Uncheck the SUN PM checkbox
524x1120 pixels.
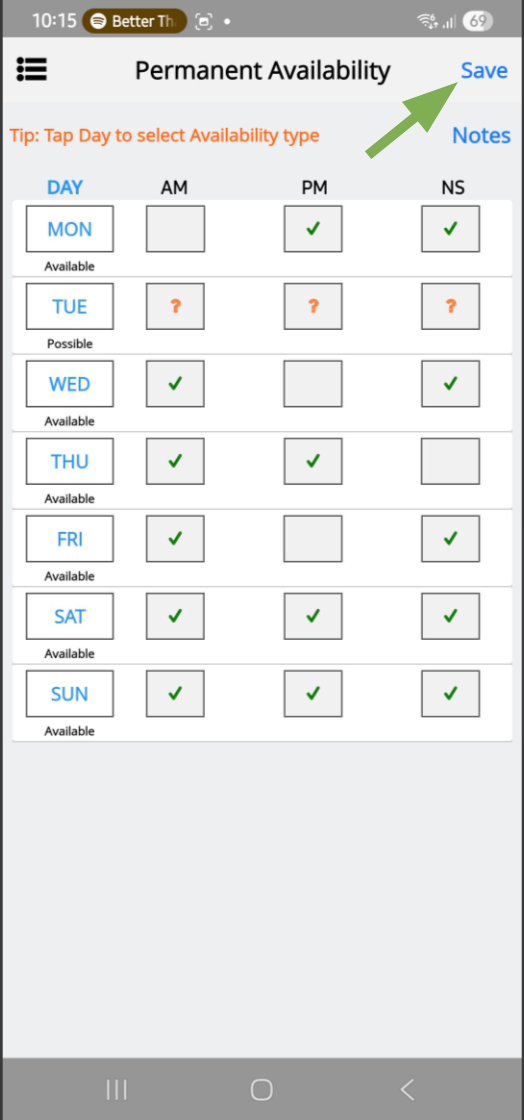(x=313, y=694)
